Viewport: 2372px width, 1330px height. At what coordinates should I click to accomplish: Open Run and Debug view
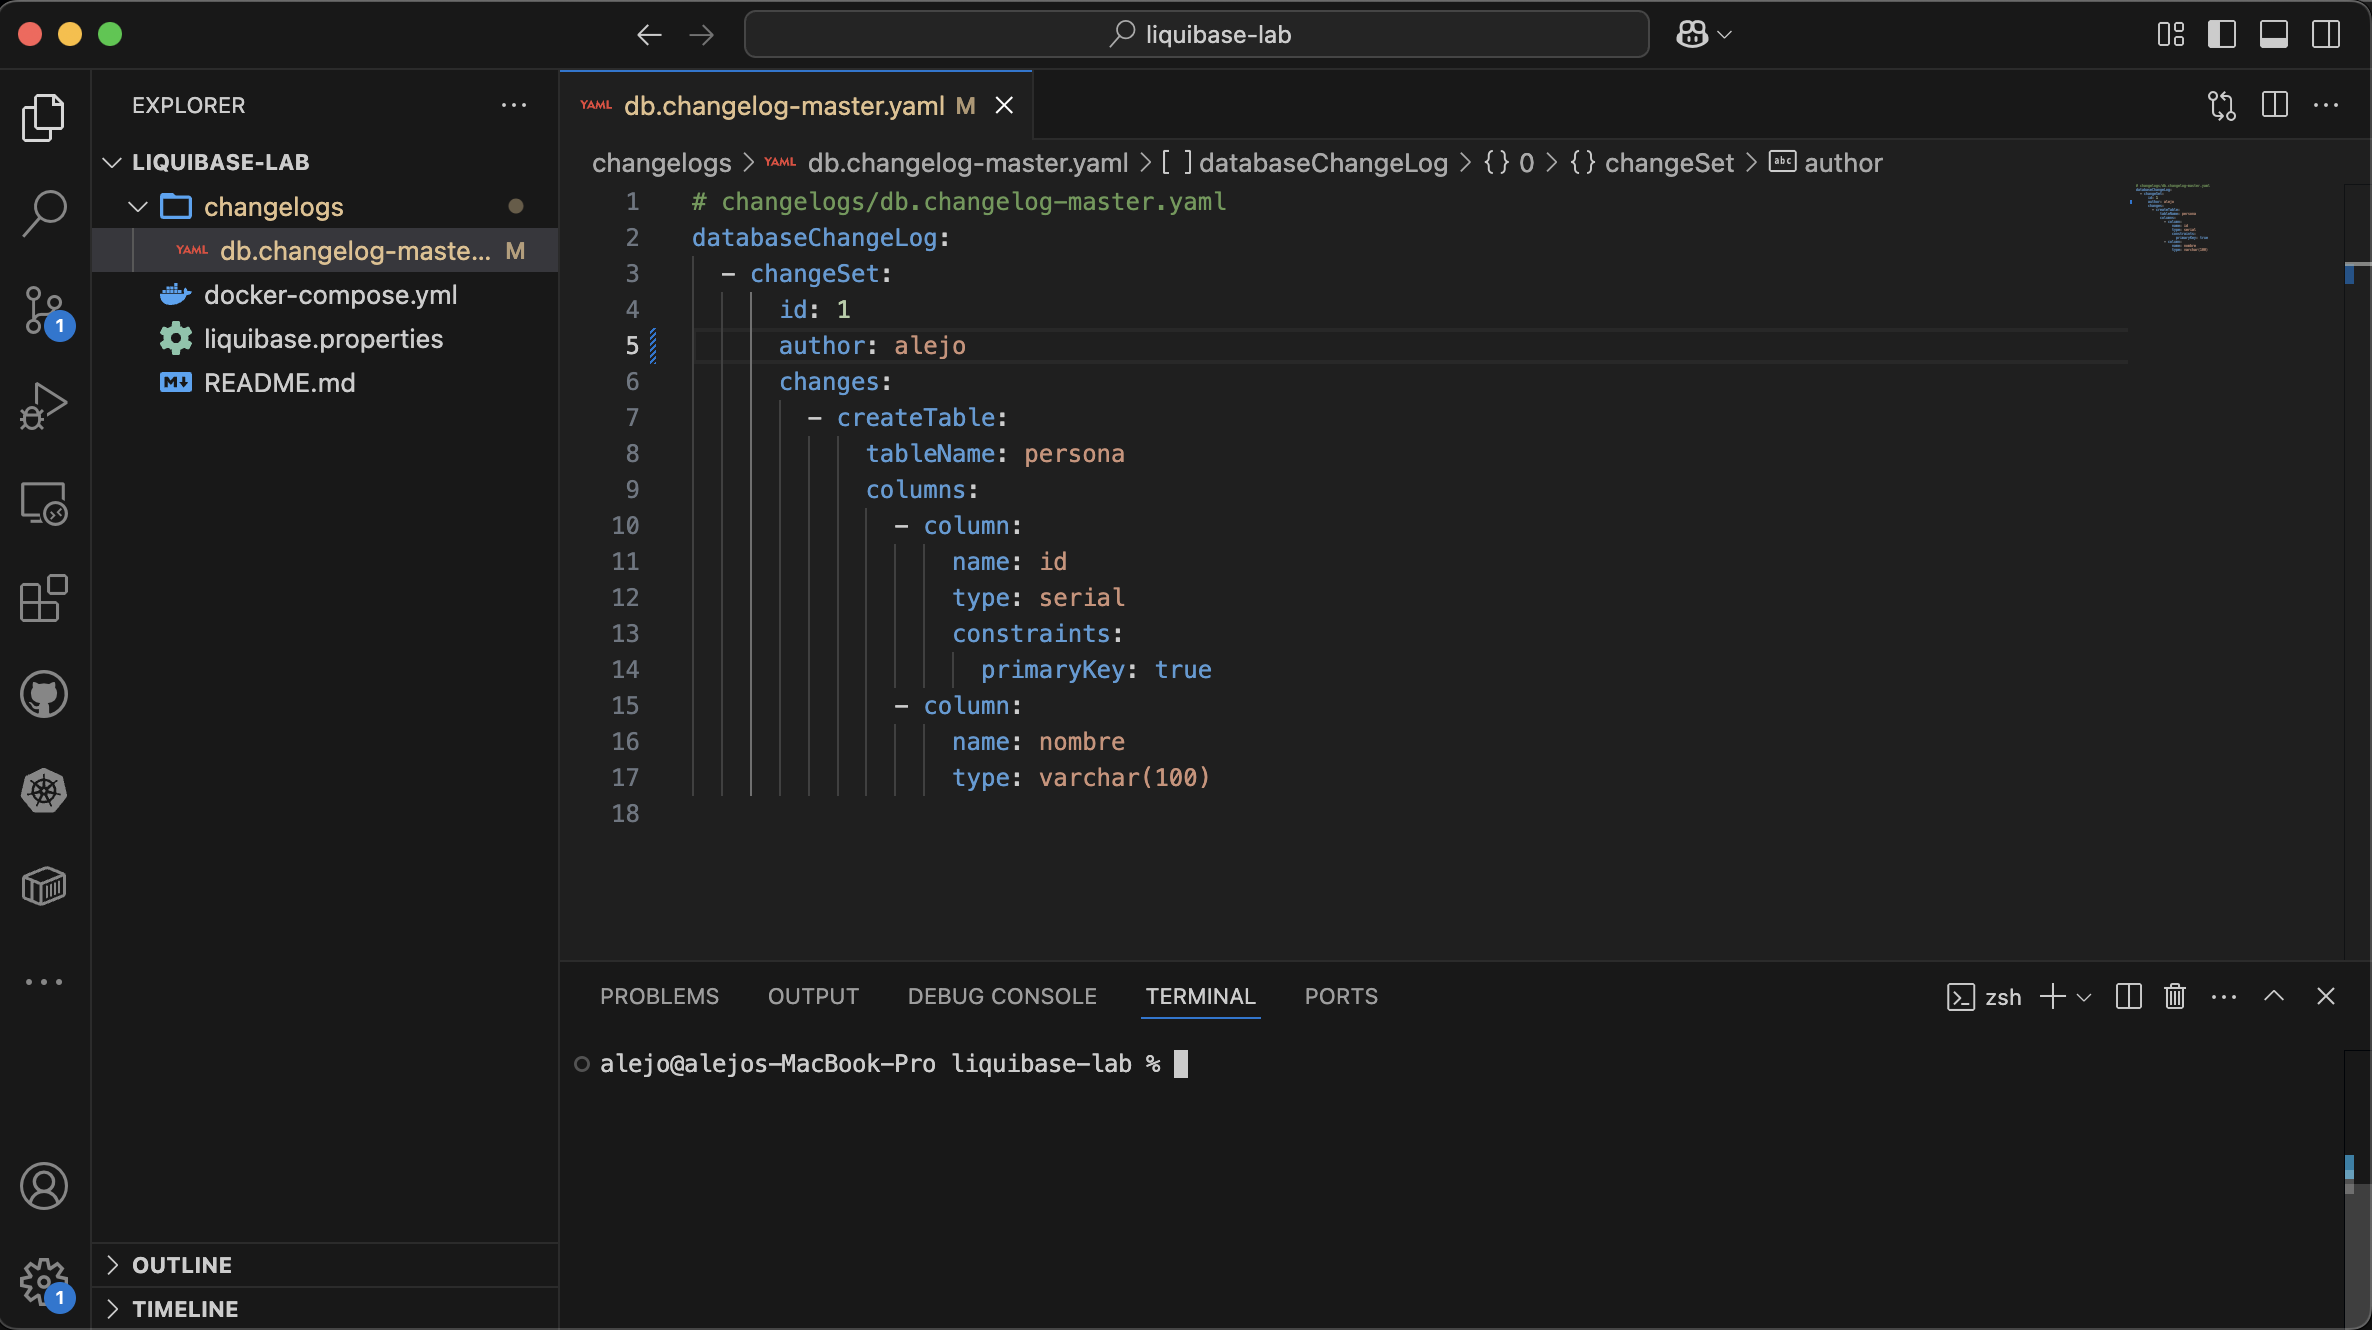44,406
